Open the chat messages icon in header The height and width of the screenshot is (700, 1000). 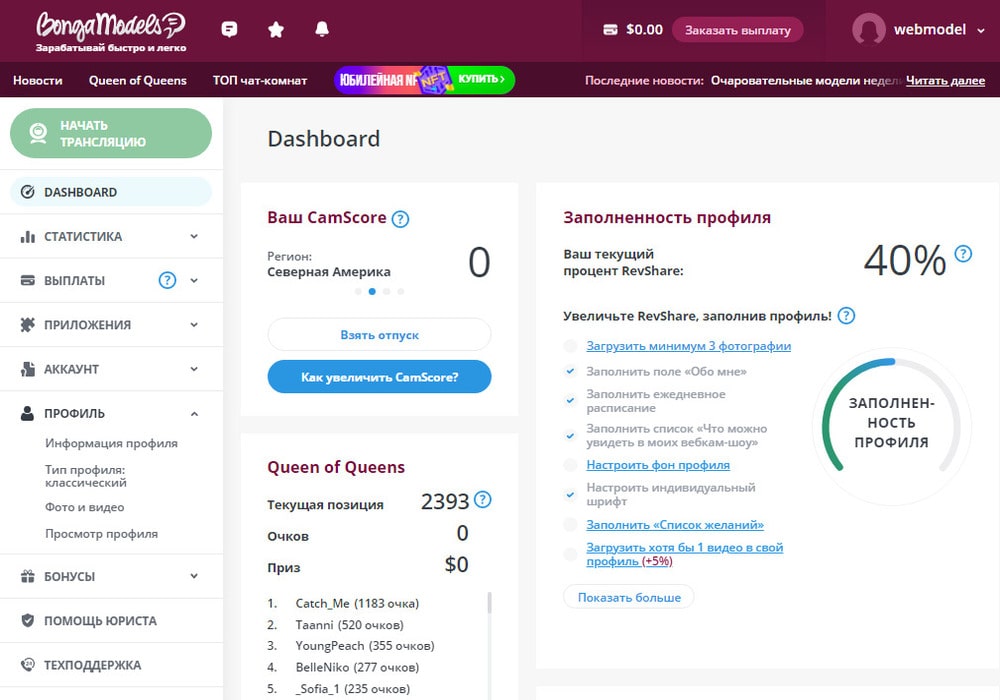pos(229,30)
